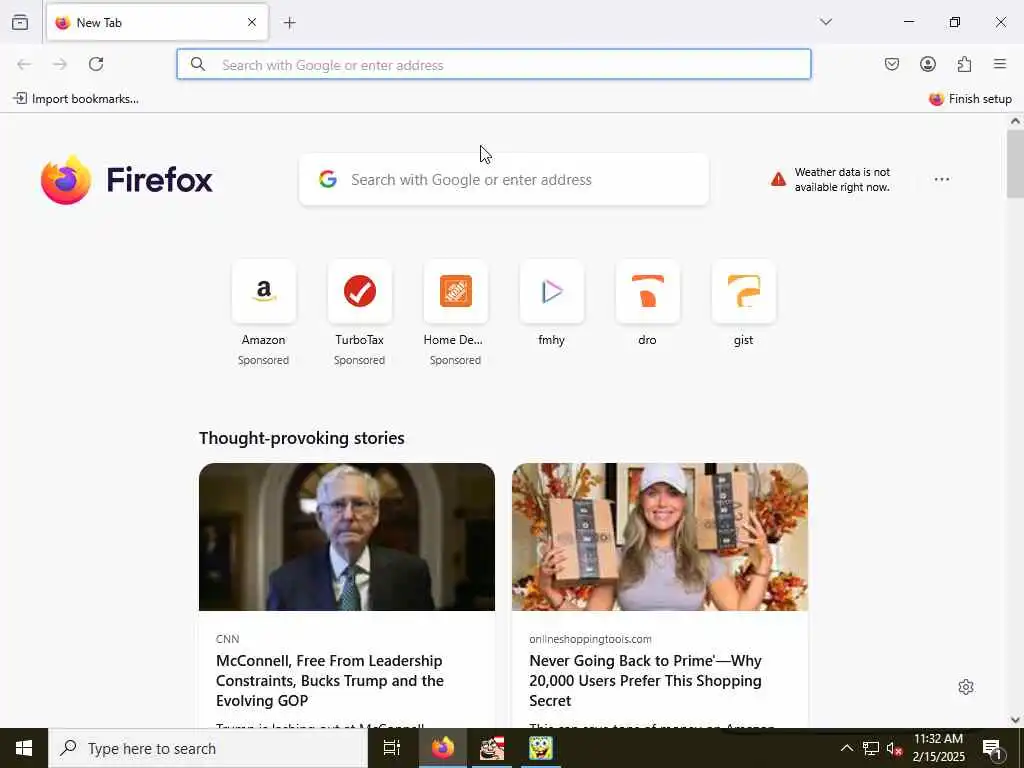Click the weather warning triangle icon
Screen dimensions: 1024x768
click(x=778, y=179)
